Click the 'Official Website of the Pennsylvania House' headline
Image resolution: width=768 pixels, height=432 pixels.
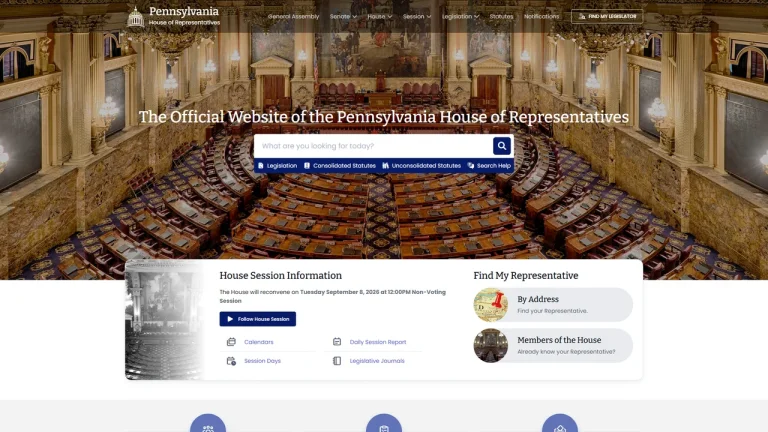384,117
